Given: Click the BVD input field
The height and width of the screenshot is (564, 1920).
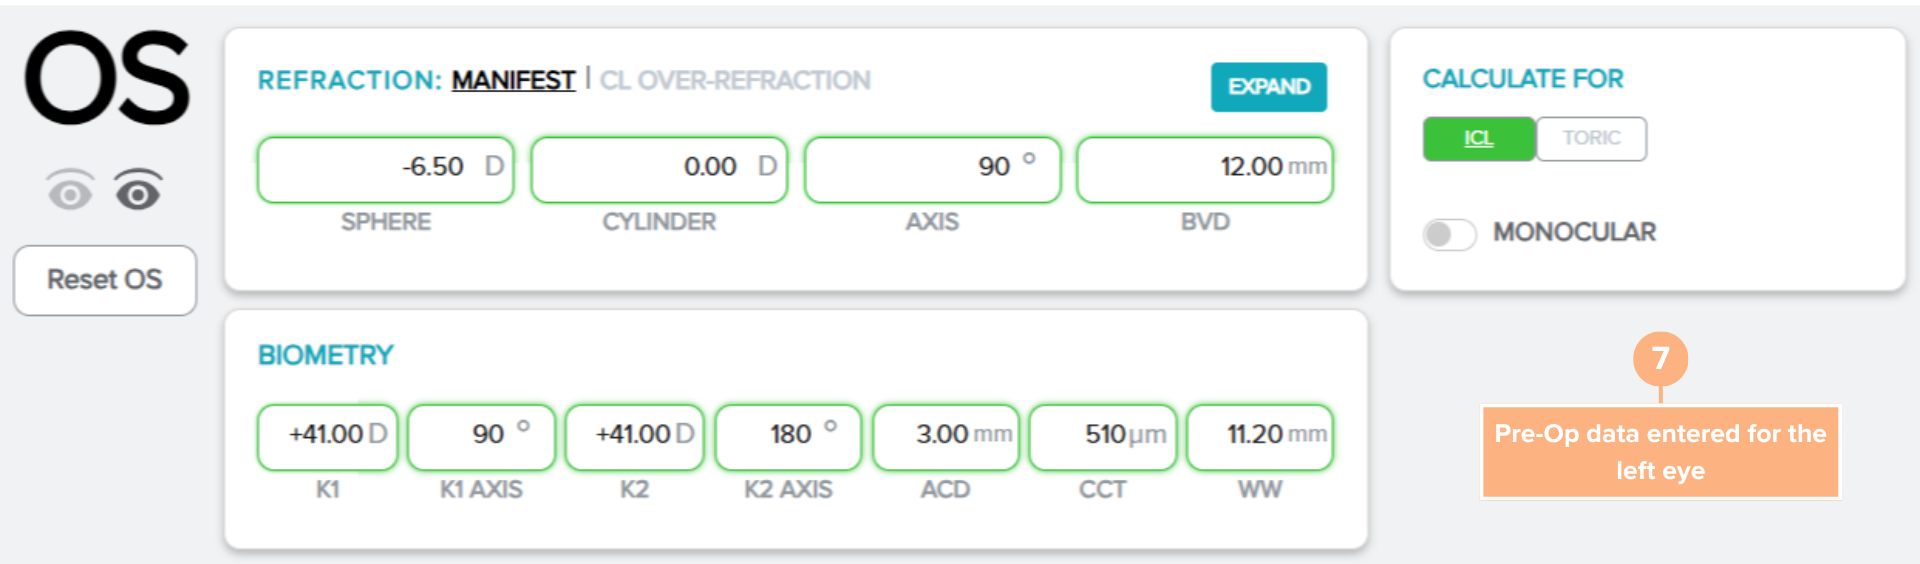Looking at the screenshot, I should point(1204,168).
